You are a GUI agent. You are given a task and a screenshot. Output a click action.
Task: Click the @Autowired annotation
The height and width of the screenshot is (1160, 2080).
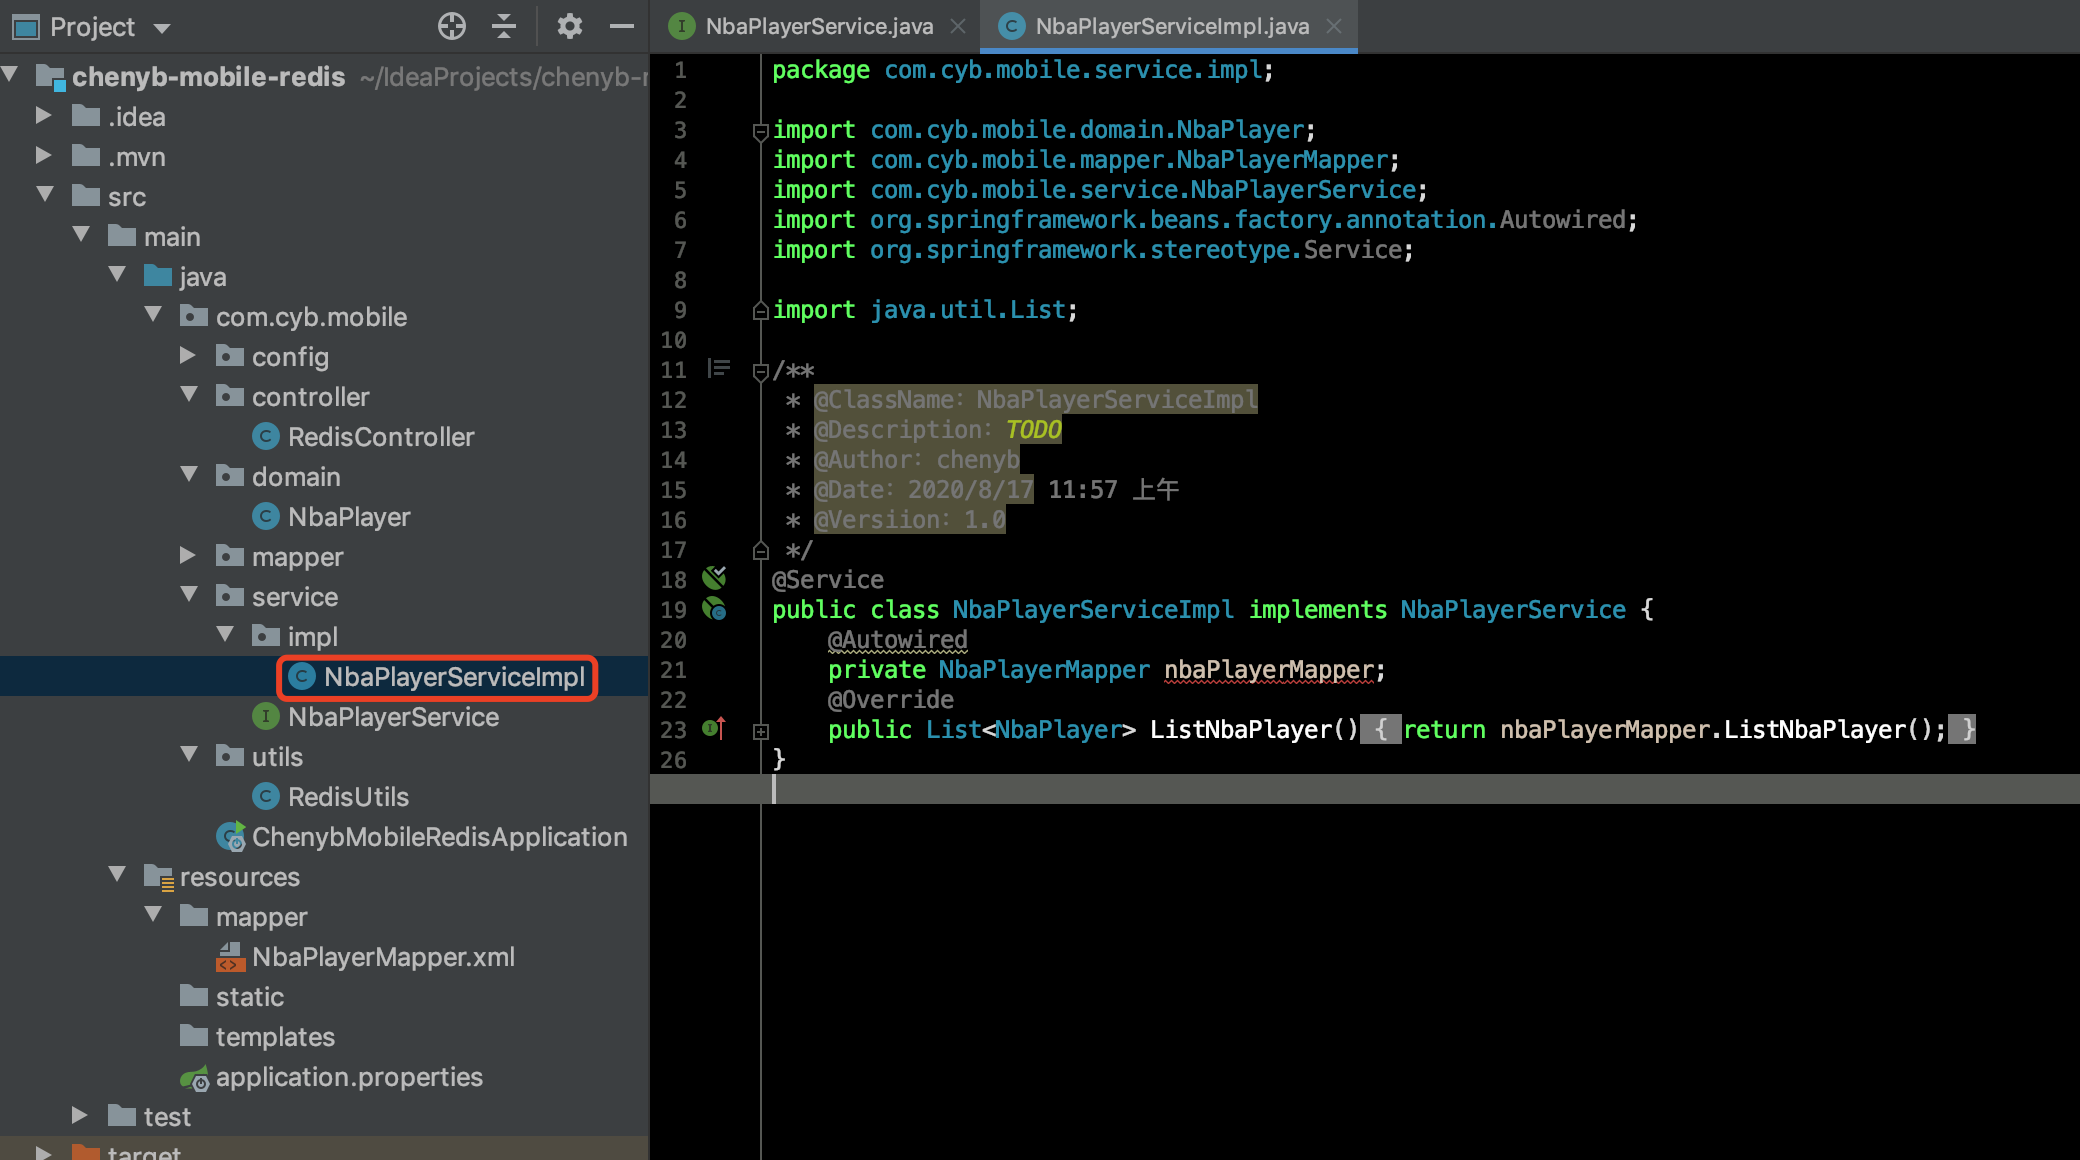(898, 640)
